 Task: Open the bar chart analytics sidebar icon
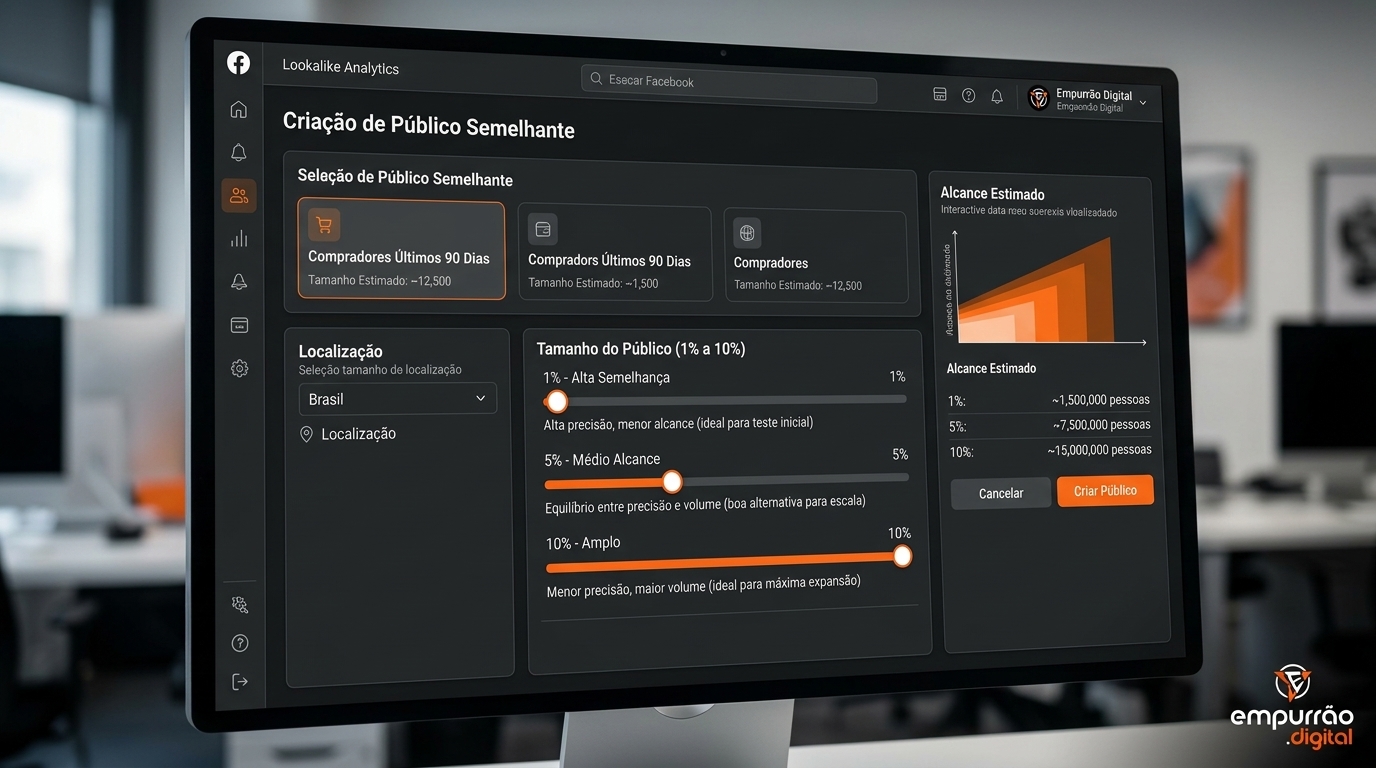239,239
